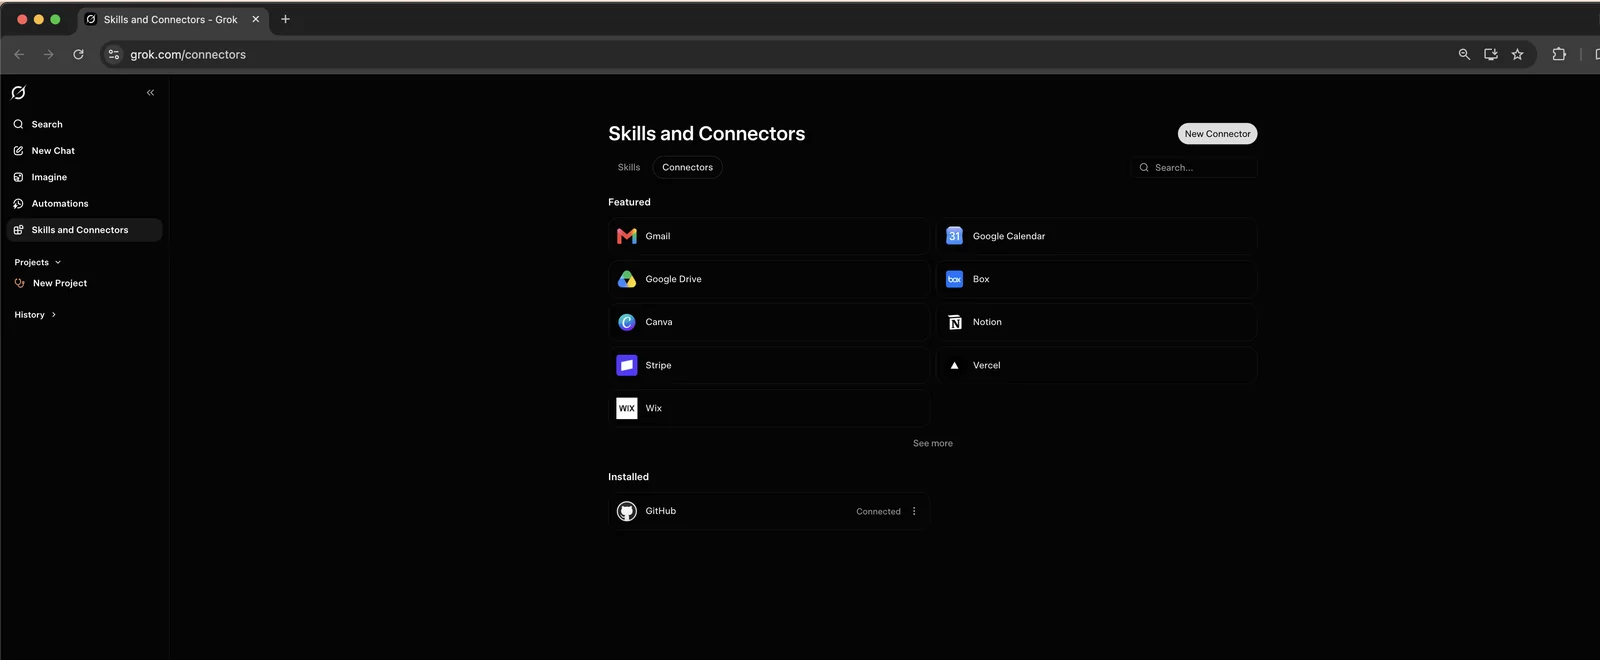Click the New Project icon in sidebar
This screenshot has width=1600, height=660.
[x=20, y=283]
